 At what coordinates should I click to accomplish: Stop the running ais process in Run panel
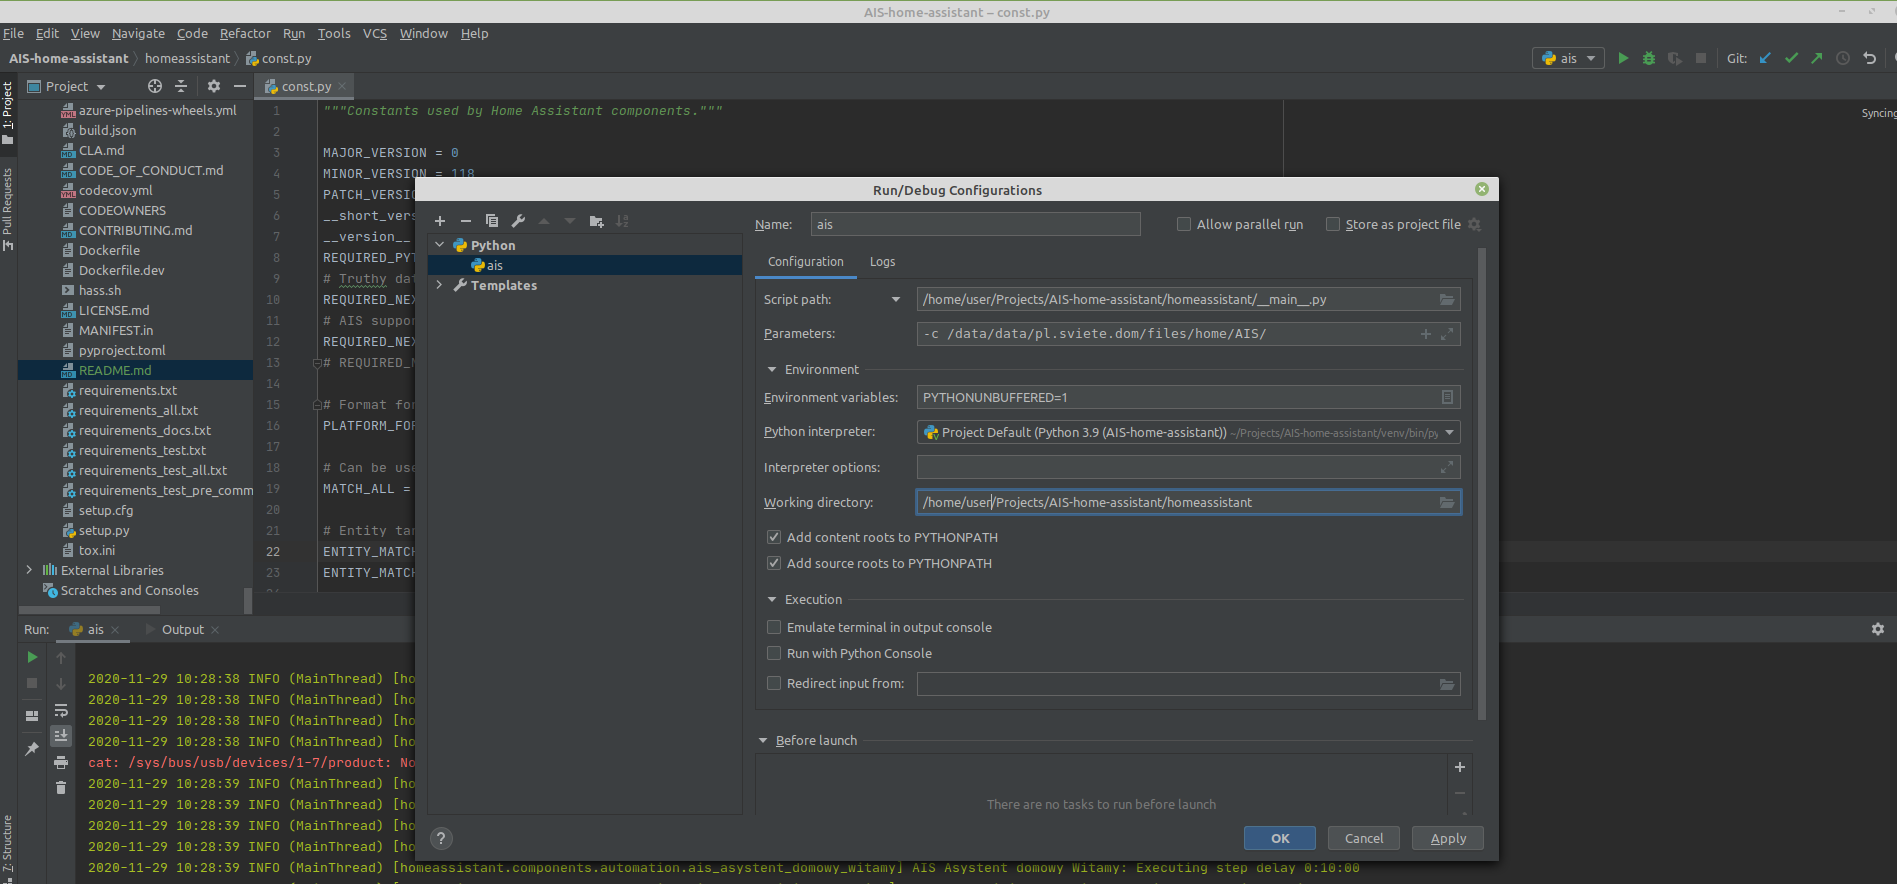[32, 683]
